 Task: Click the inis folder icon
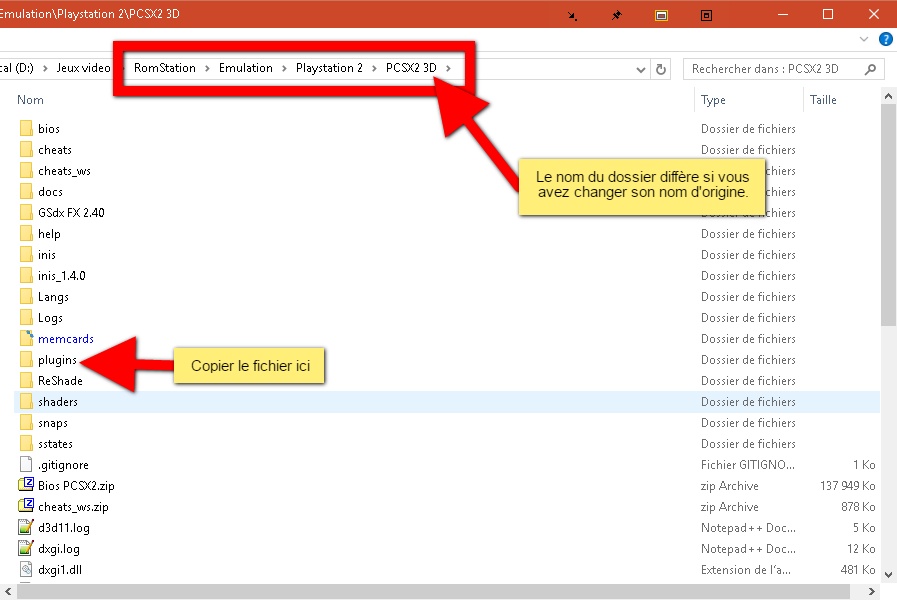click(26, 255)
